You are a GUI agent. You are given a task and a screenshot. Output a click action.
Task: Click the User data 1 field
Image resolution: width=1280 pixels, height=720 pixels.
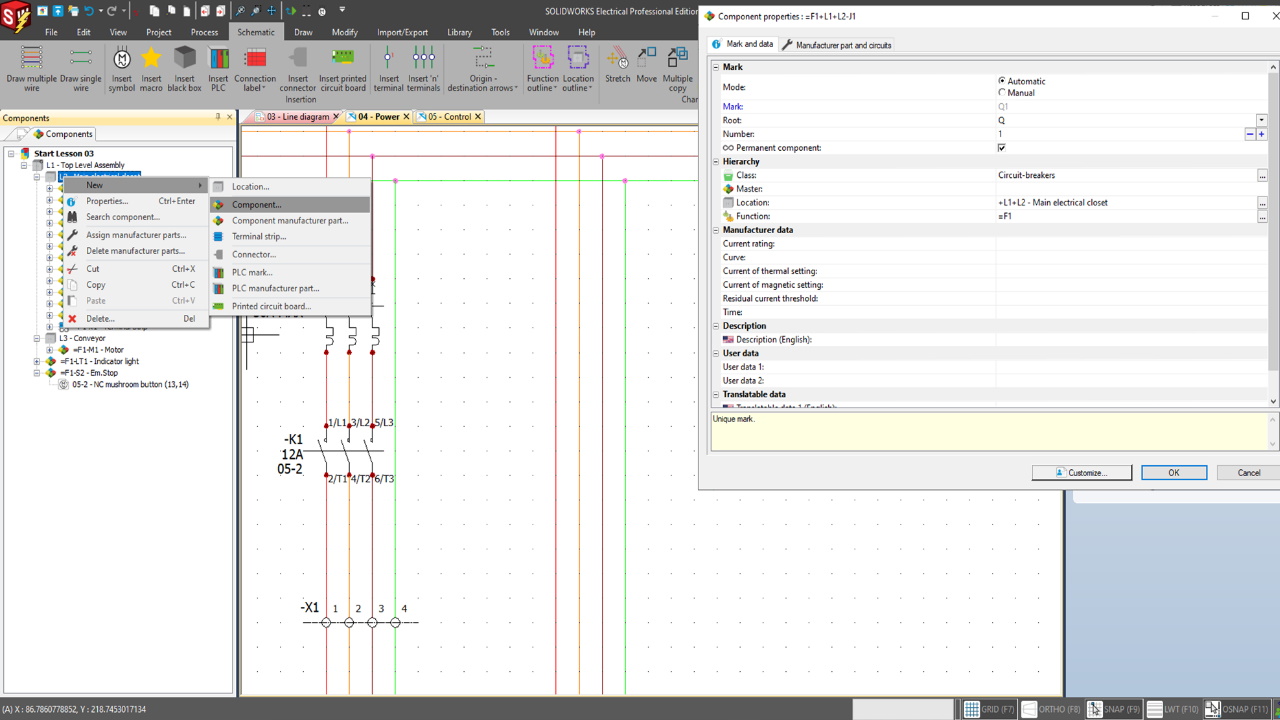coord(1131,367)
